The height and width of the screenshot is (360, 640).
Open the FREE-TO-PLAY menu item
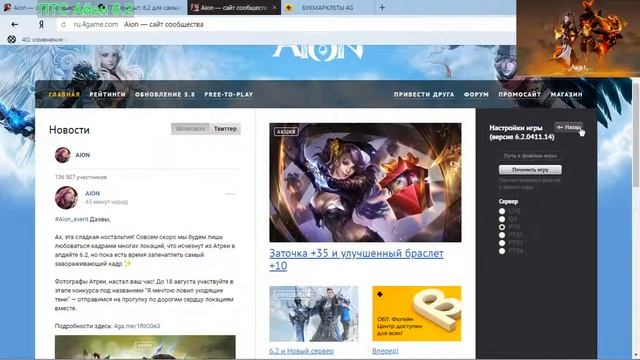pos(229,94)
